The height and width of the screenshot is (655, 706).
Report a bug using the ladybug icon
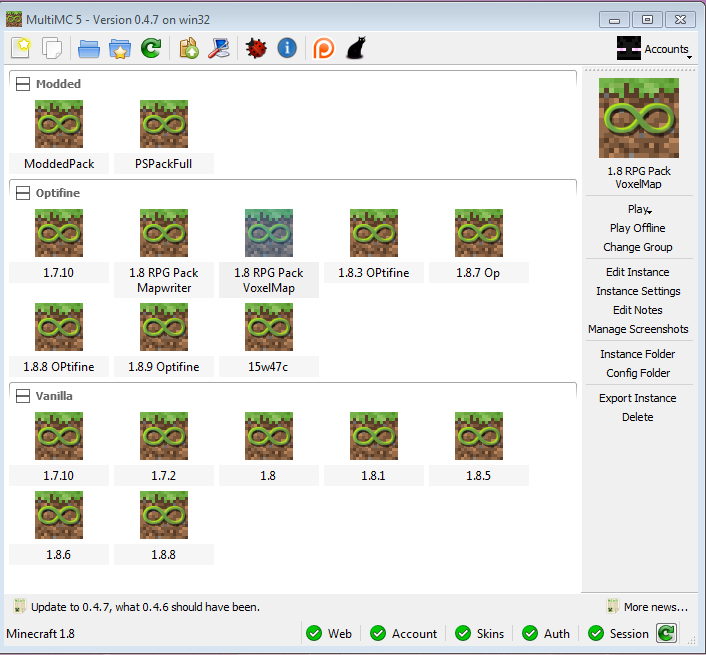pos(256,47)
